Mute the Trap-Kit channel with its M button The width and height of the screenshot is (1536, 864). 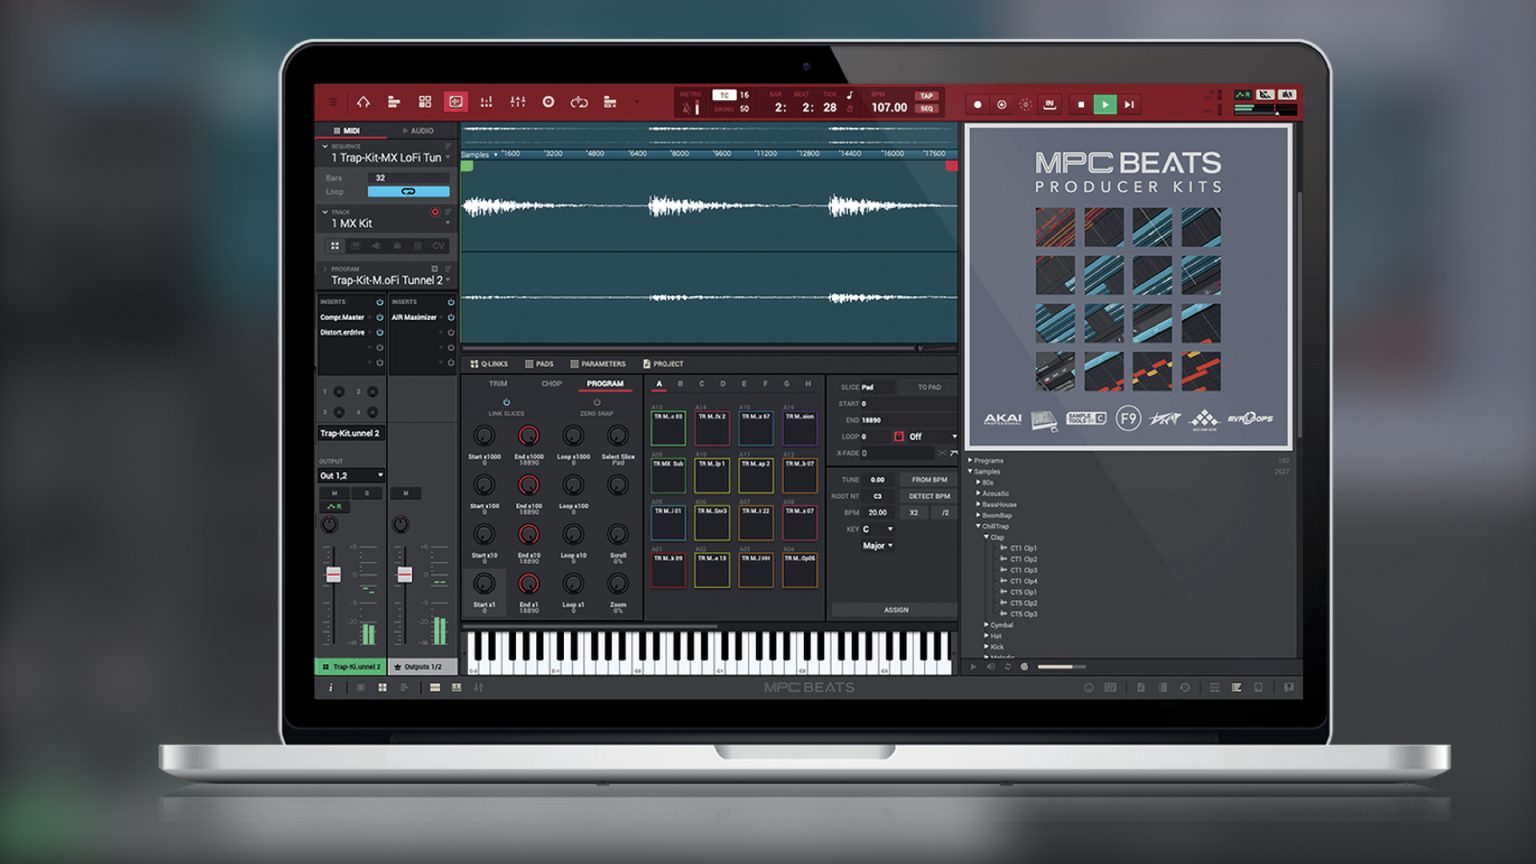pos(335,494)
